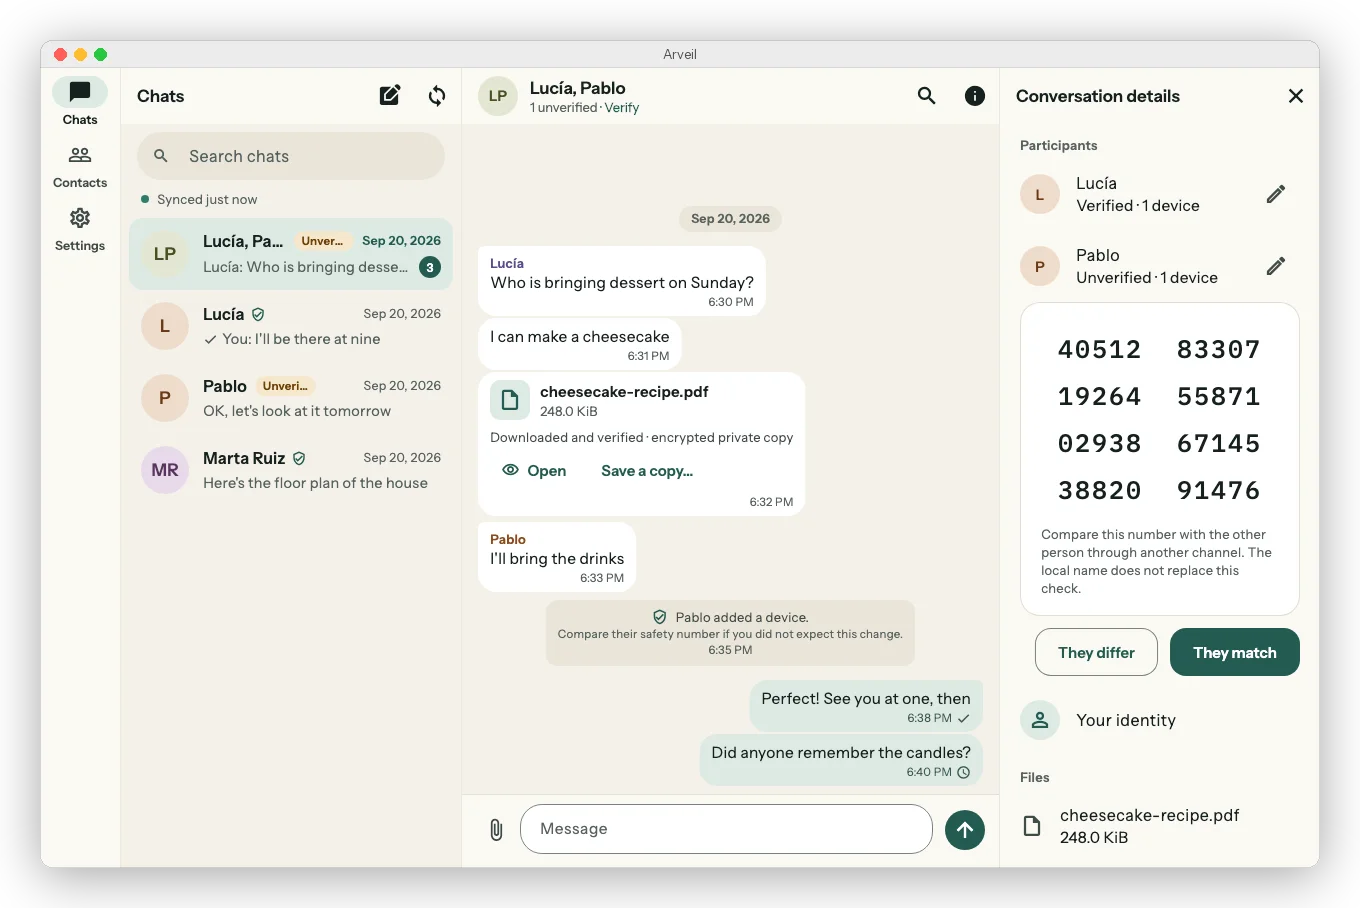Edit Lucía's local name pencil icon
The image size is (1360, 908).
point(1276,194)
